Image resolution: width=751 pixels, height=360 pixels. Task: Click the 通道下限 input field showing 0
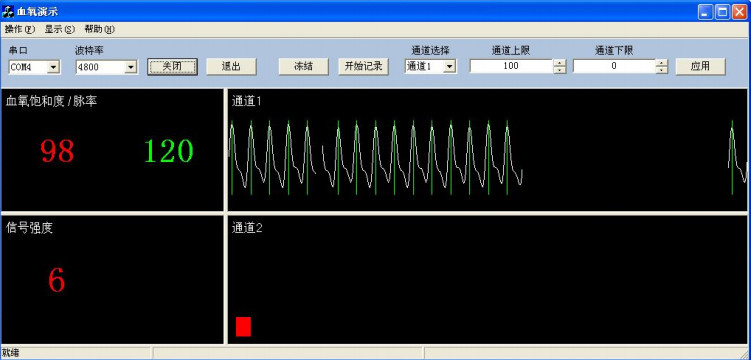[614, 66]
